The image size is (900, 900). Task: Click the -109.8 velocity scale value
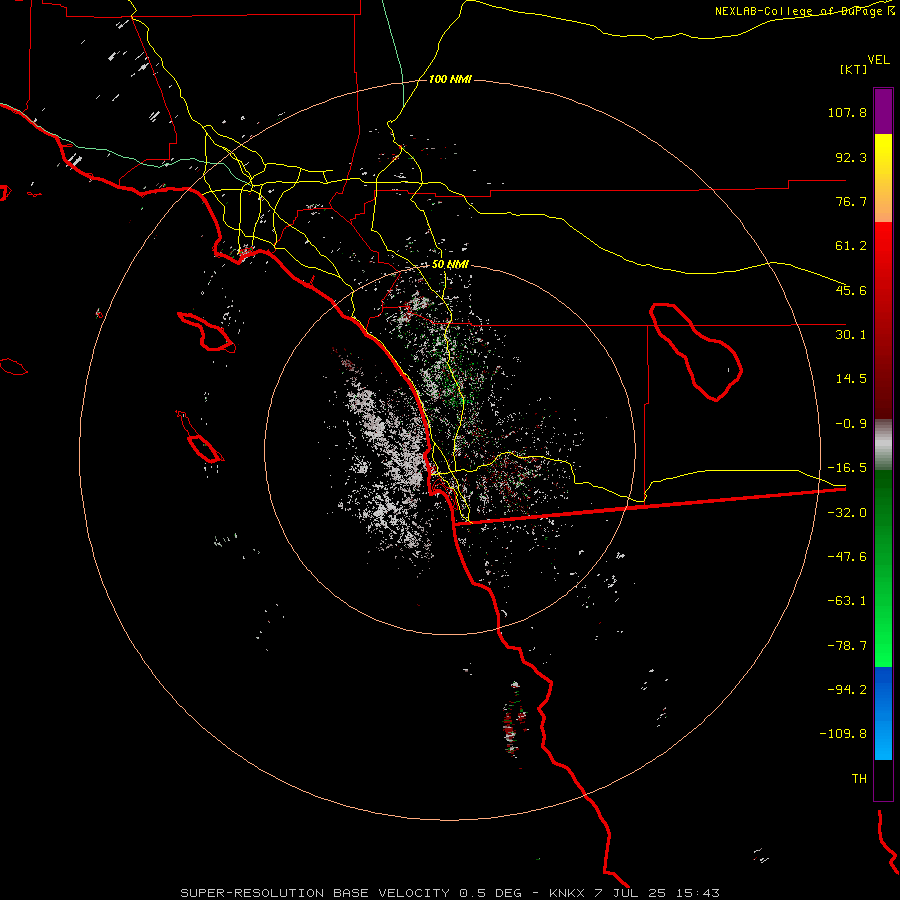pyautogui.click(x=843, y=734)
